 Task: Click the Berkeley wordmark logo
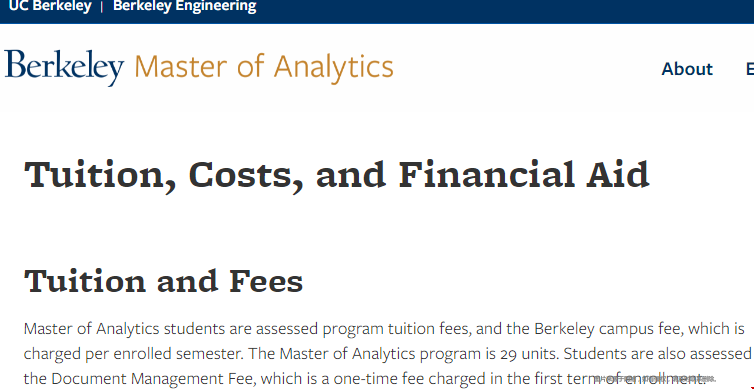pos(64,67)
